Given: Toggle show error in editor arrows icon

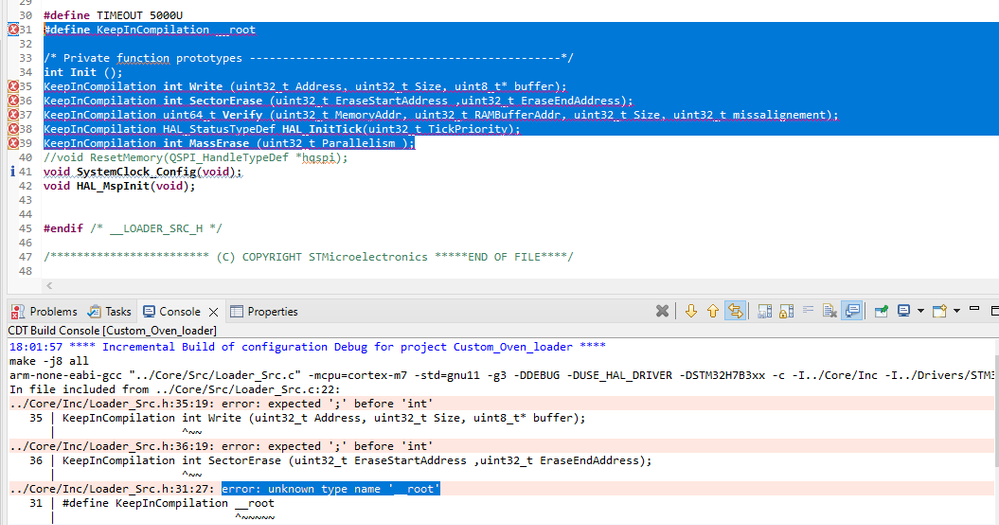Looking at the screenshot, I should click(x=735, y=311).
